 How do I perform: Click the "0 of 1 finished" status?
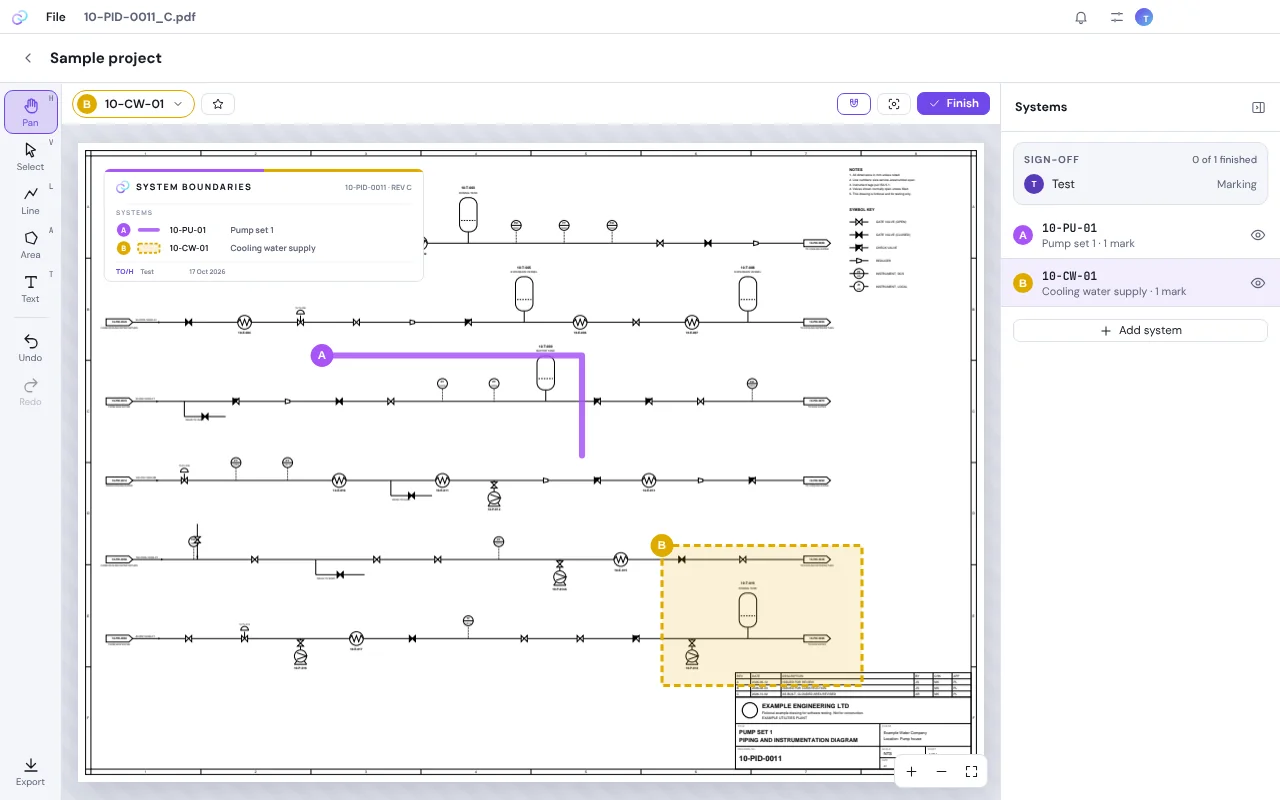1224,160
